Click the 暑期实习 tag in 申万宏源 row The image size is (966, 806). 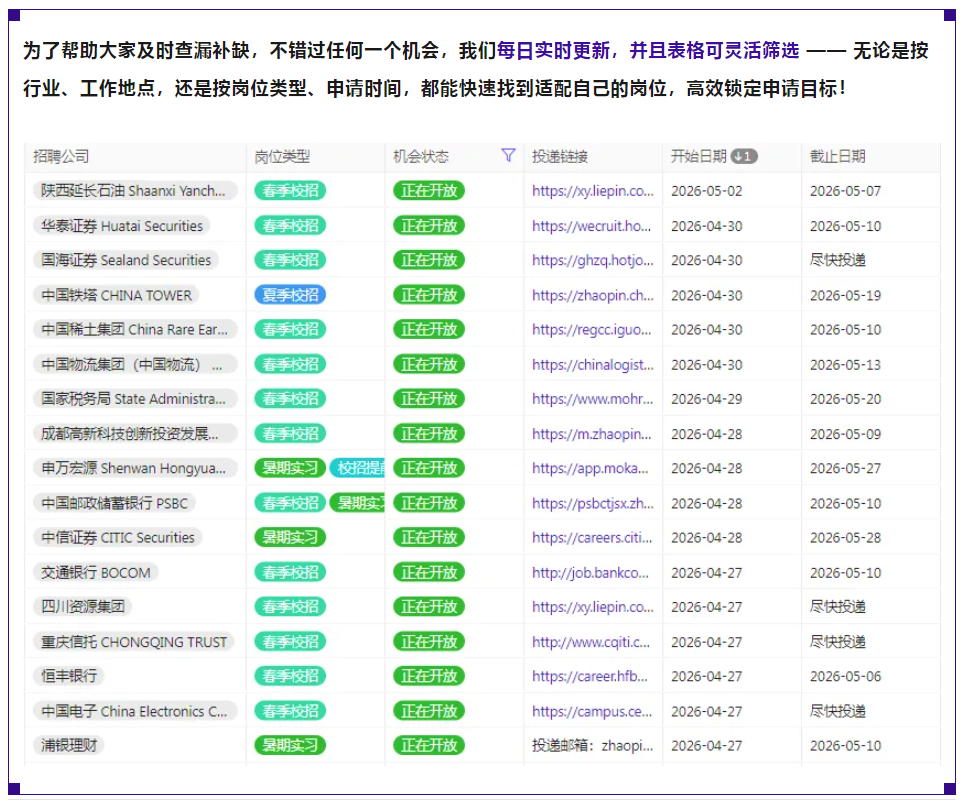click(290, 468)
